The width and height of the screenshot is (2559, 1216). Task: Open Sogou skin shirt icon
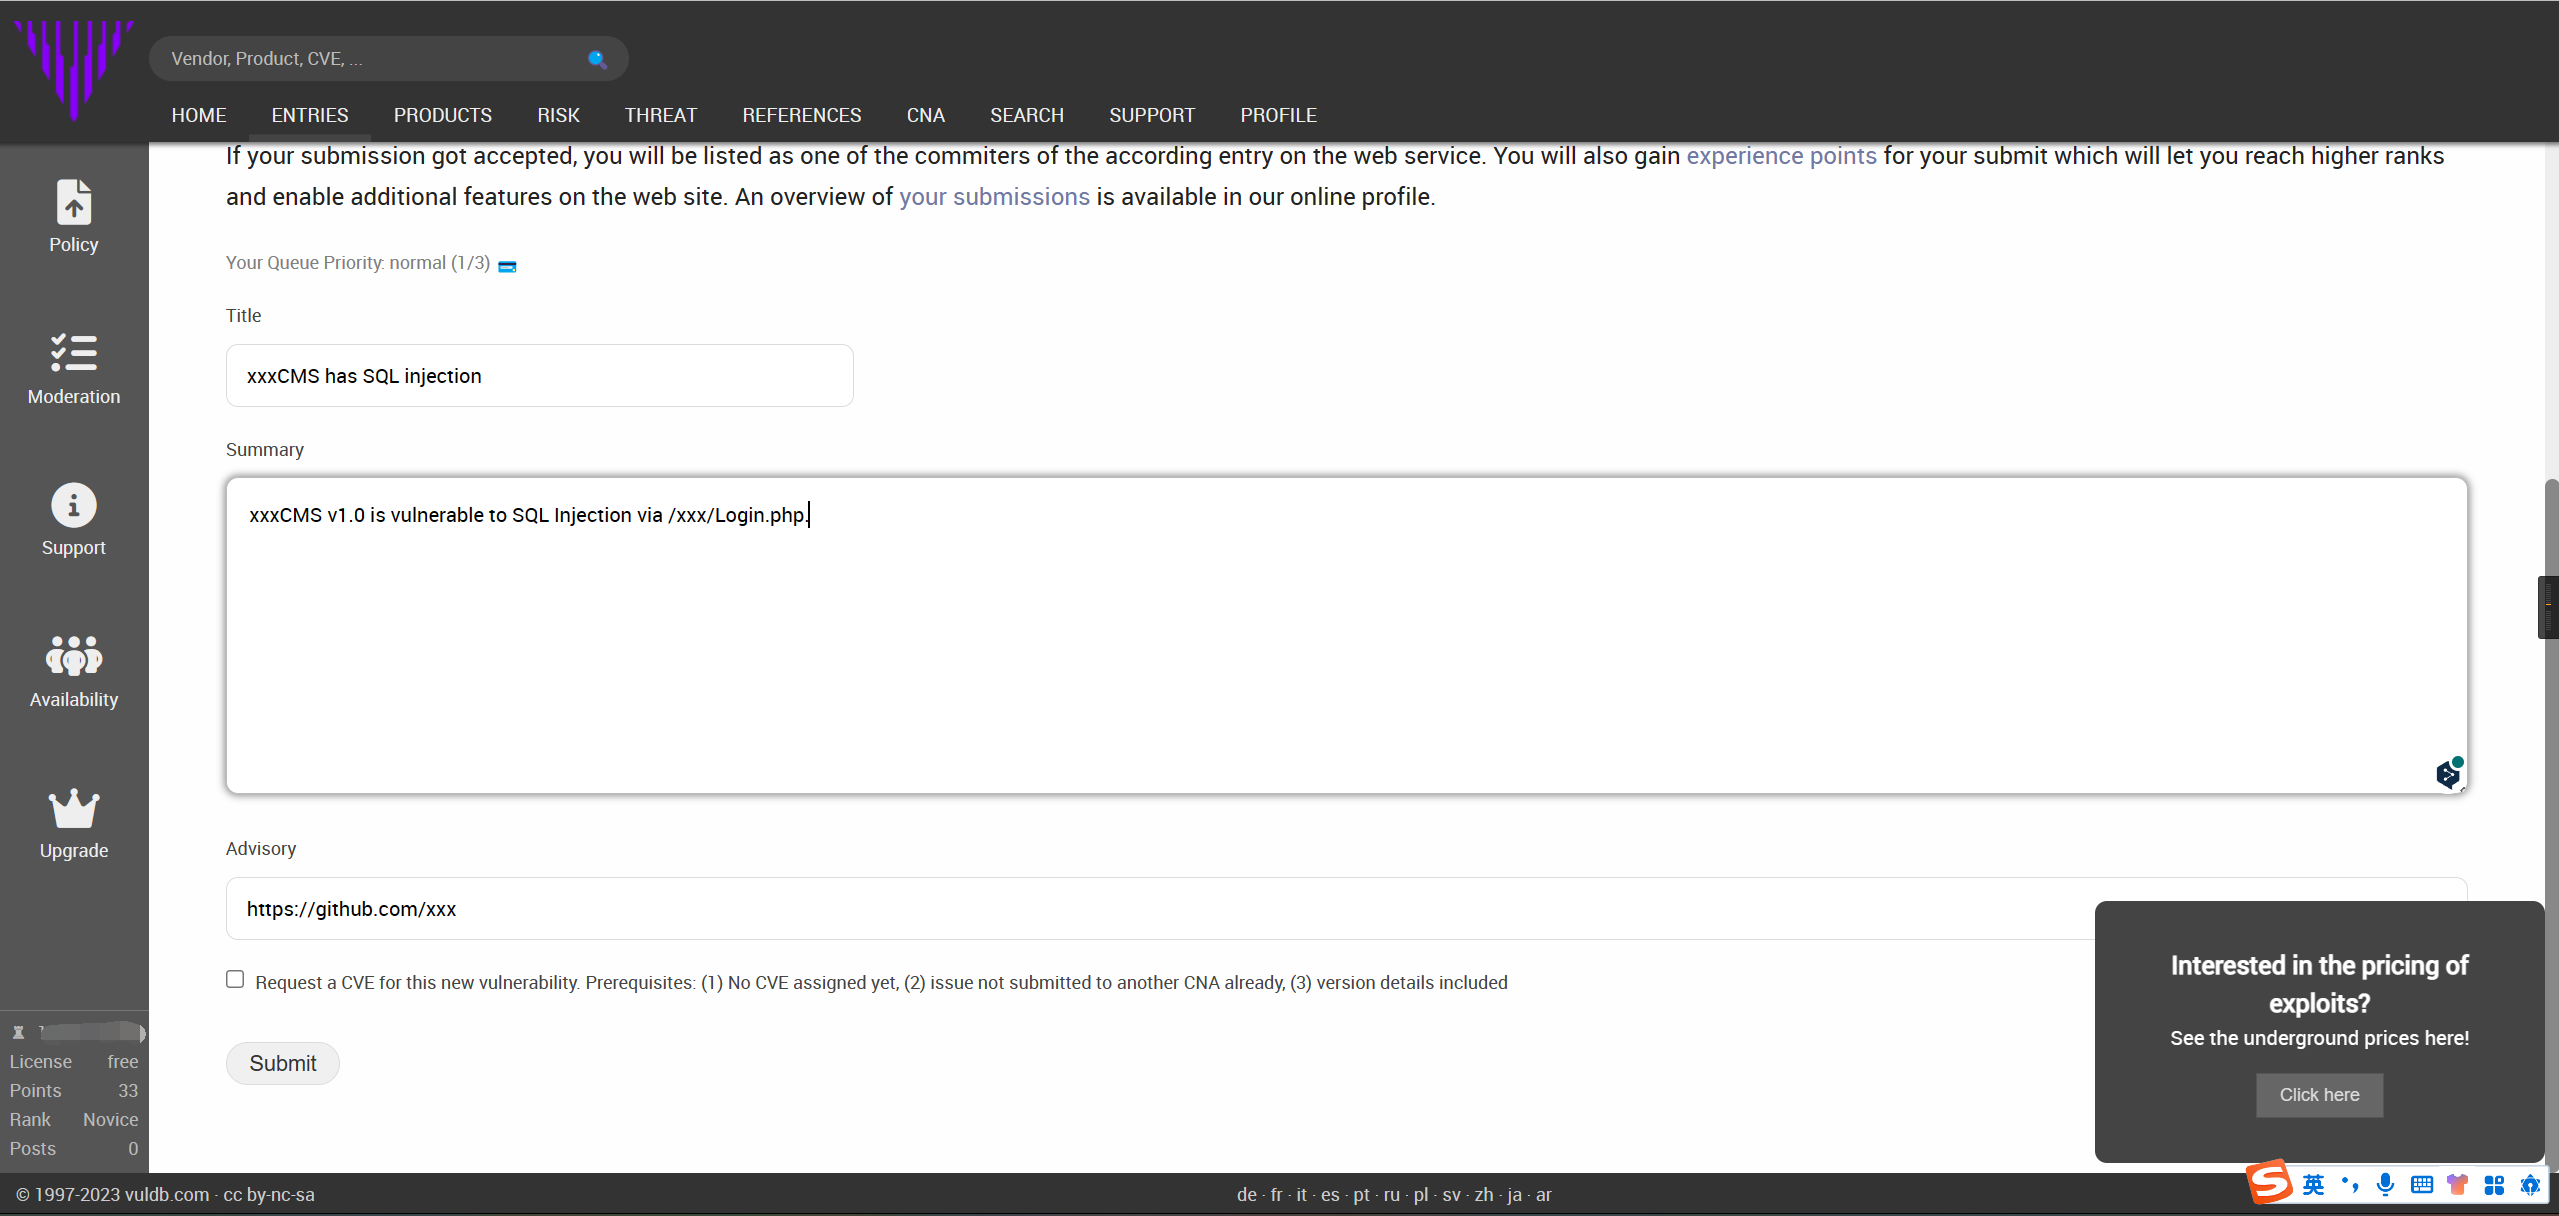(x=2458, y=1185)
